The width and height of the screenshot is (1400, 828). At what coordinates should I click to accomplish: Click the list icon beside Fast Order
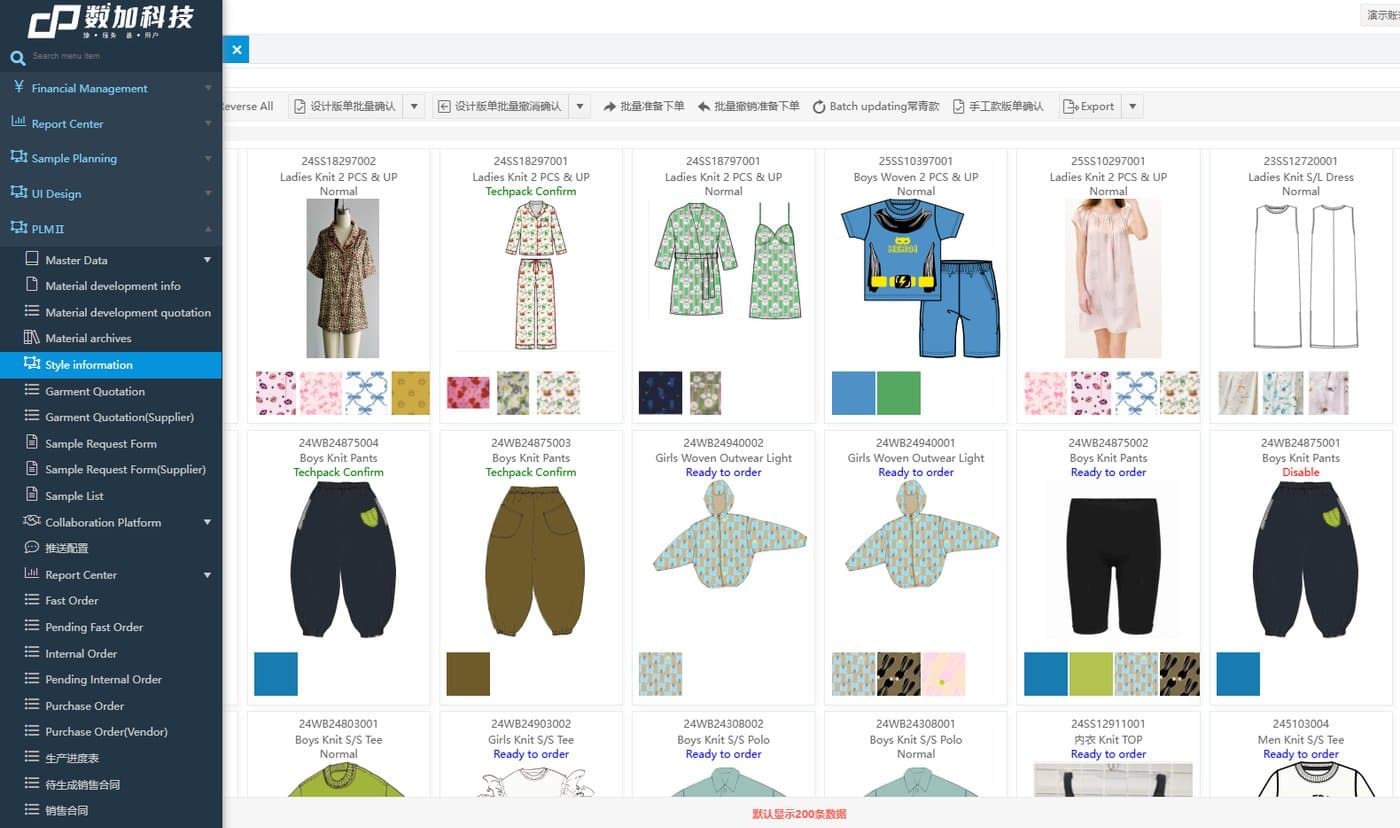(x=32, y=600)
